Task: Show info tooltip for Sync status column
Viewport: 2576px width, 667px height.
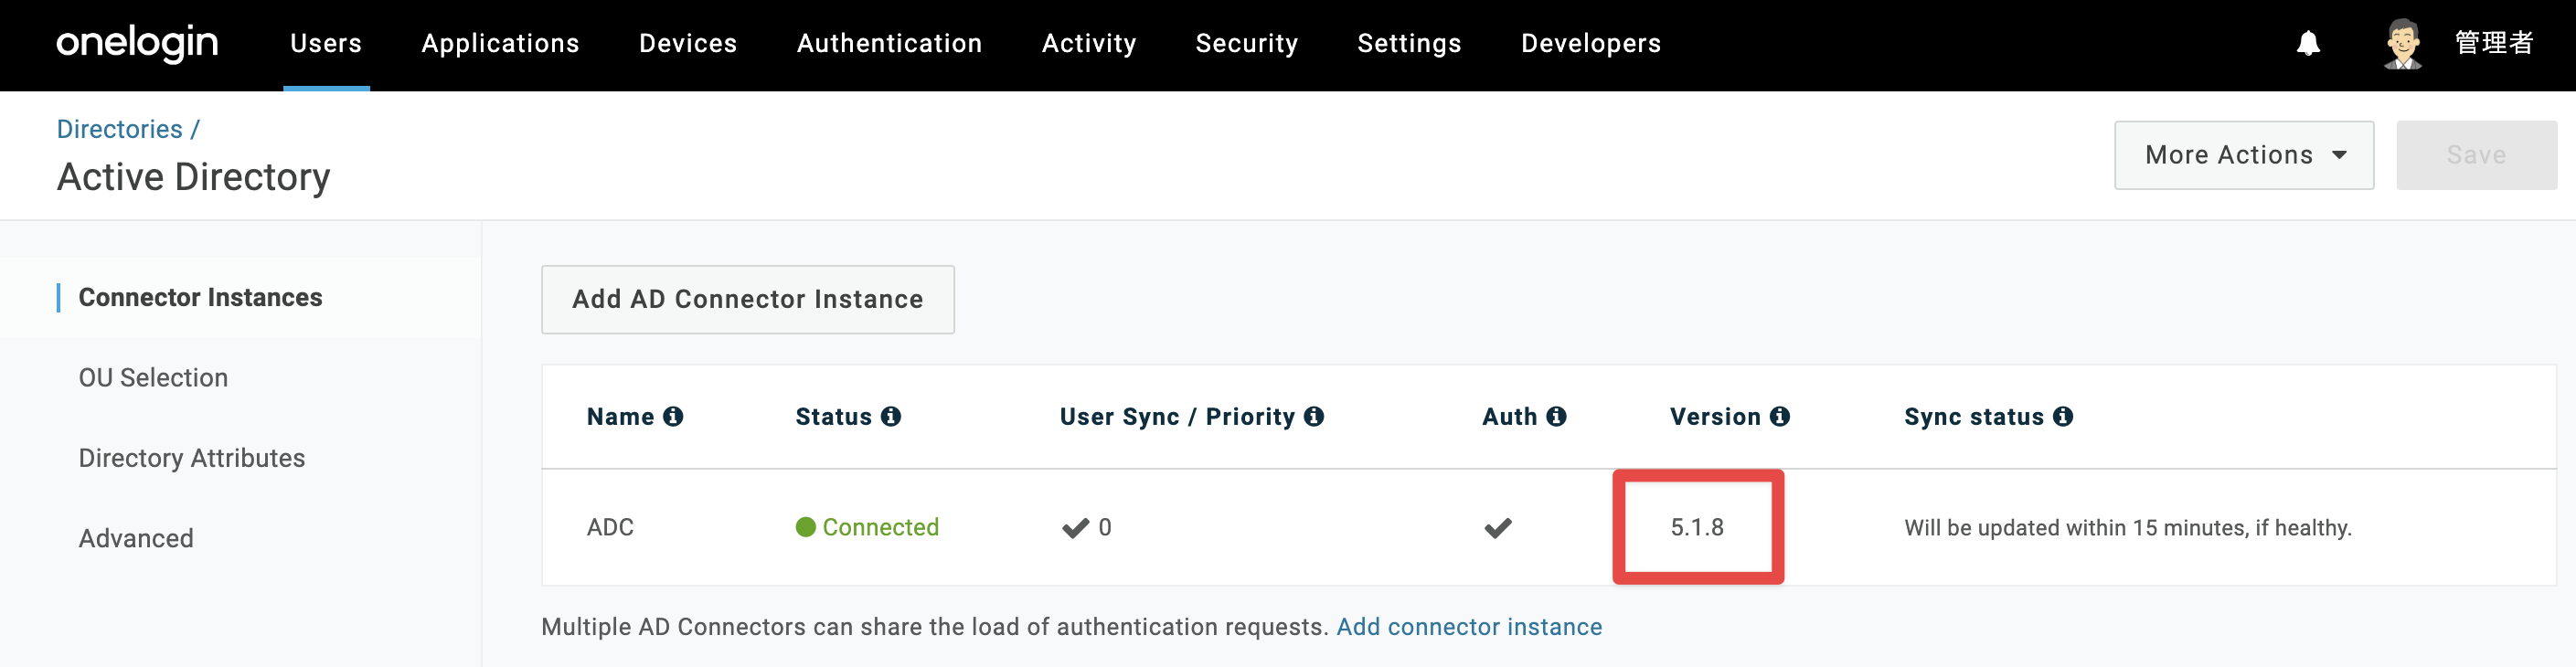Action: [2063, 416]
